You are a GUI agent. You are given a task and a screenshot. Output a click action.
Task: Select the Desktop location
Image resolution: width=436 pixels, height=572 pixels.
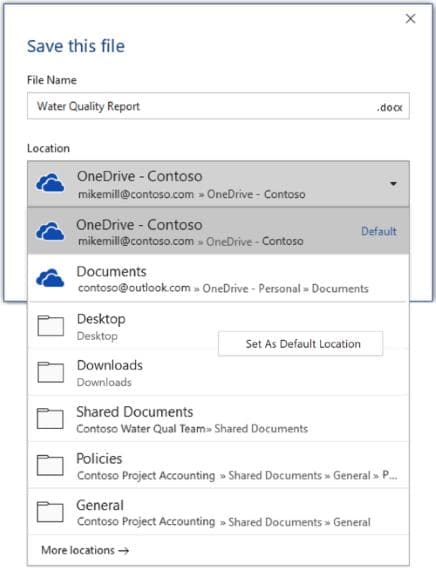click(x=218, y=325)
